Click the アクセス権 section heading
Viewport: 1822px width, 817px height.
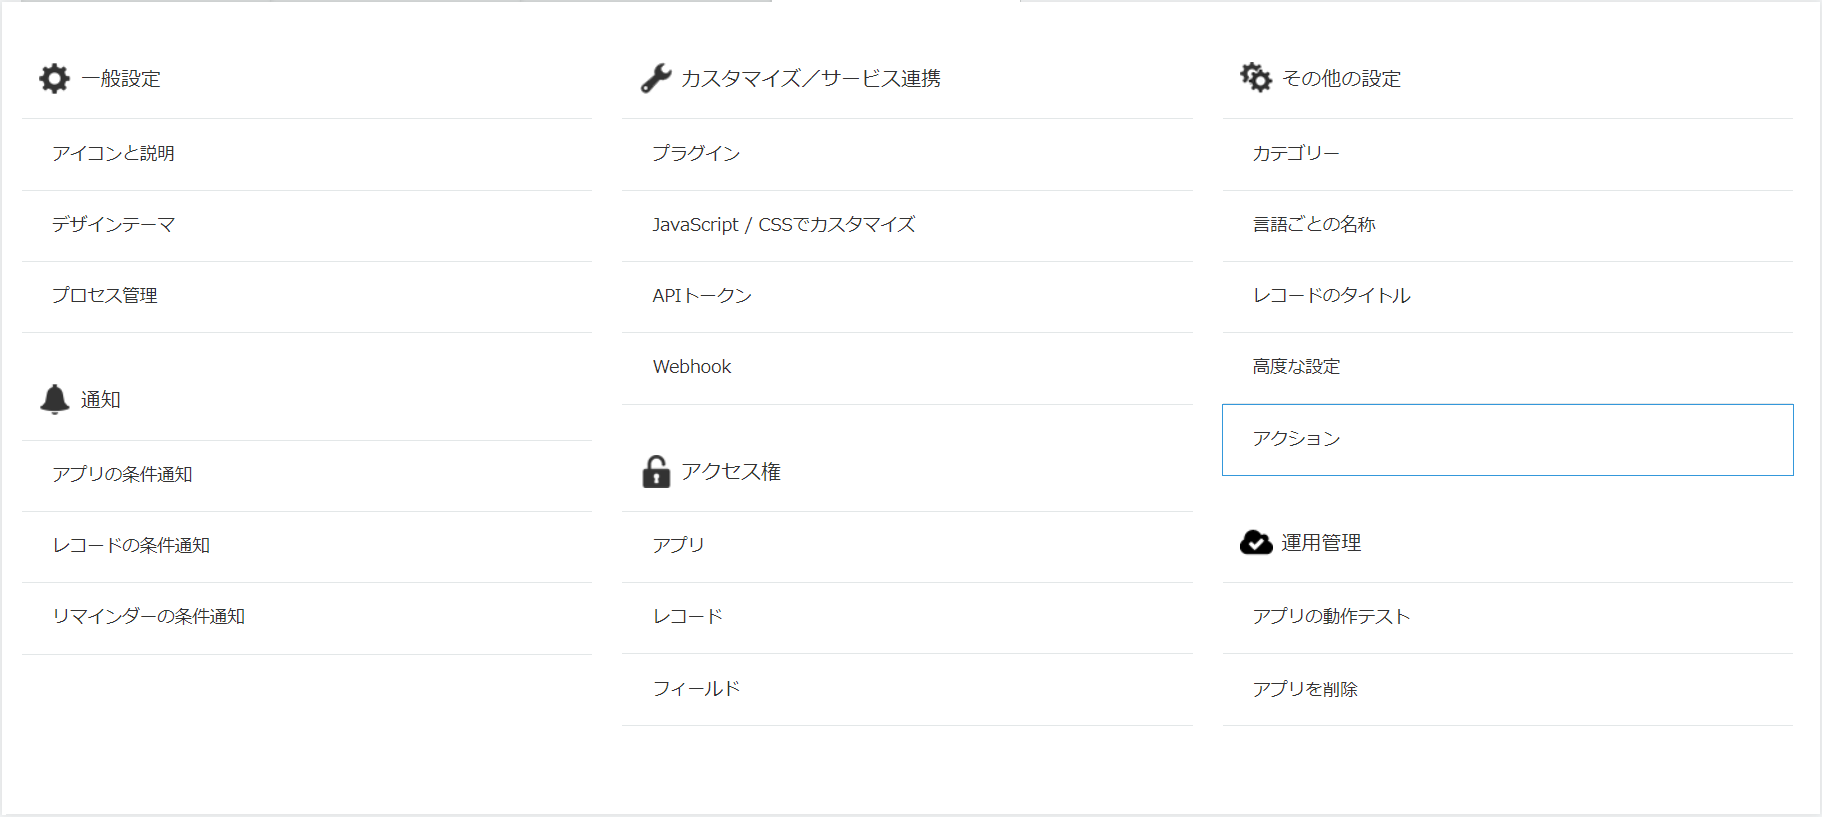tap(731, 472)
